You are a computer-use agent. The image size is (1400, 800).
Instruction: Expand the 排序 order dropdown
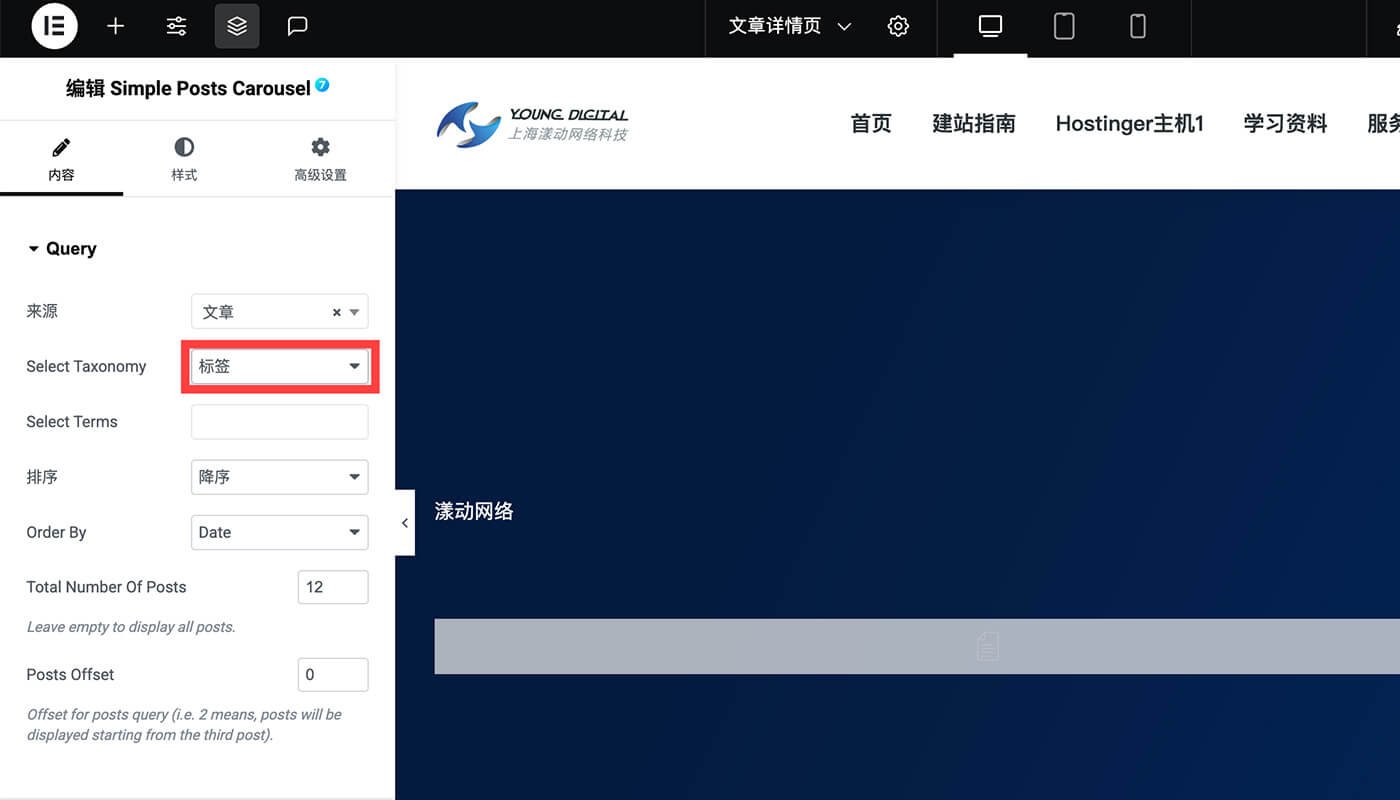[x=279, y=477]
